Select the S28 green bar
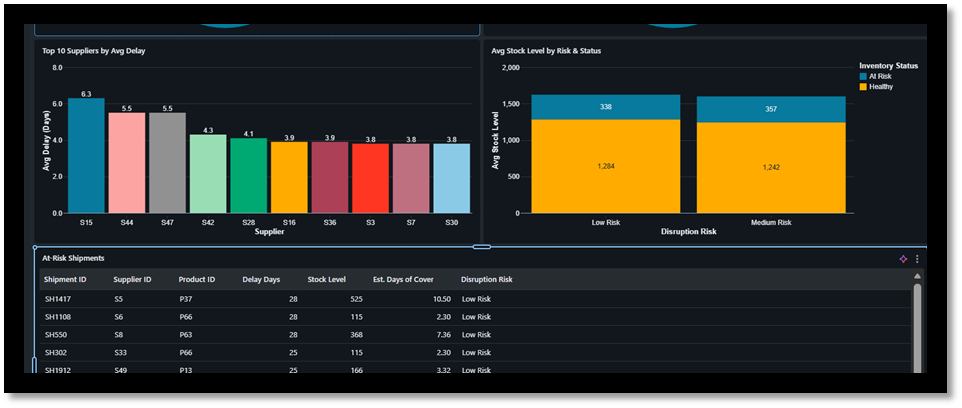This screenshot has height=408, width=962. tap(248, 175)
